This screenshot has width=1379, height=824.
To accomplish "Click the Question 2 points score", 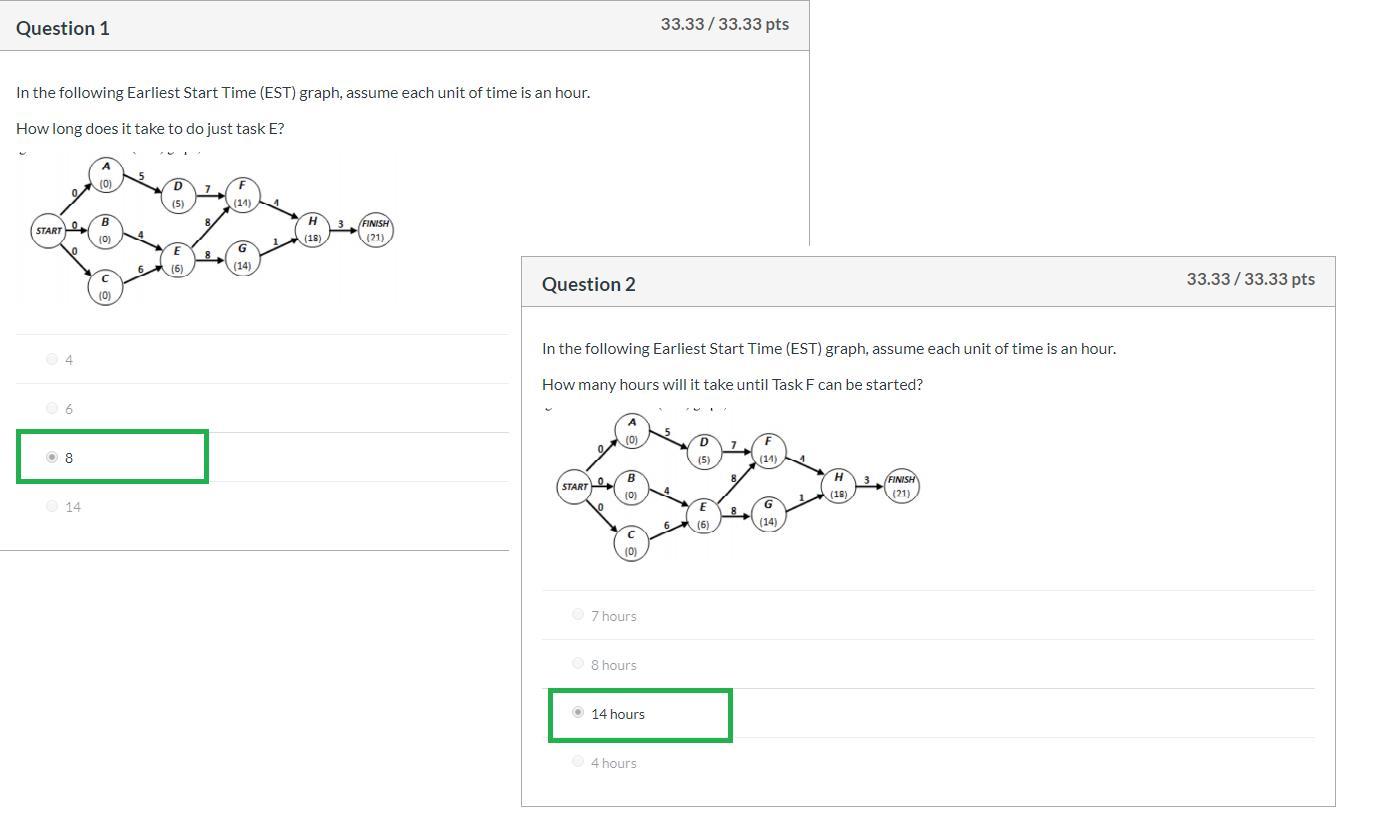I will [x=1250, y=279].
